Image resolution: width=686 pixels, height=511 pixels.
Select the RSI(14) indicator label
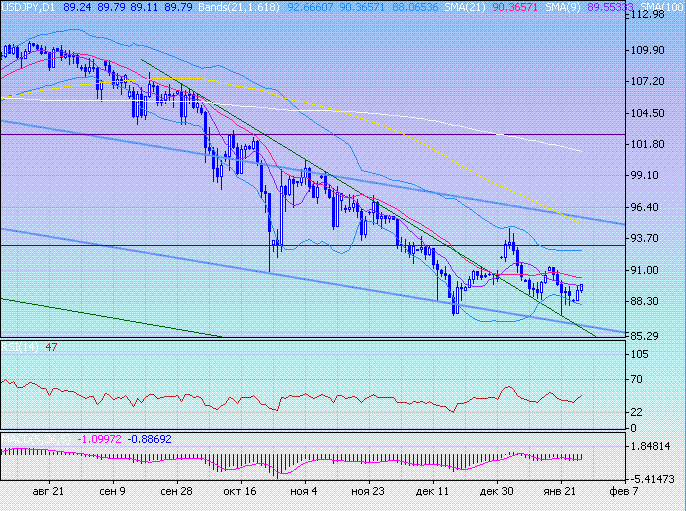(19, 347)
